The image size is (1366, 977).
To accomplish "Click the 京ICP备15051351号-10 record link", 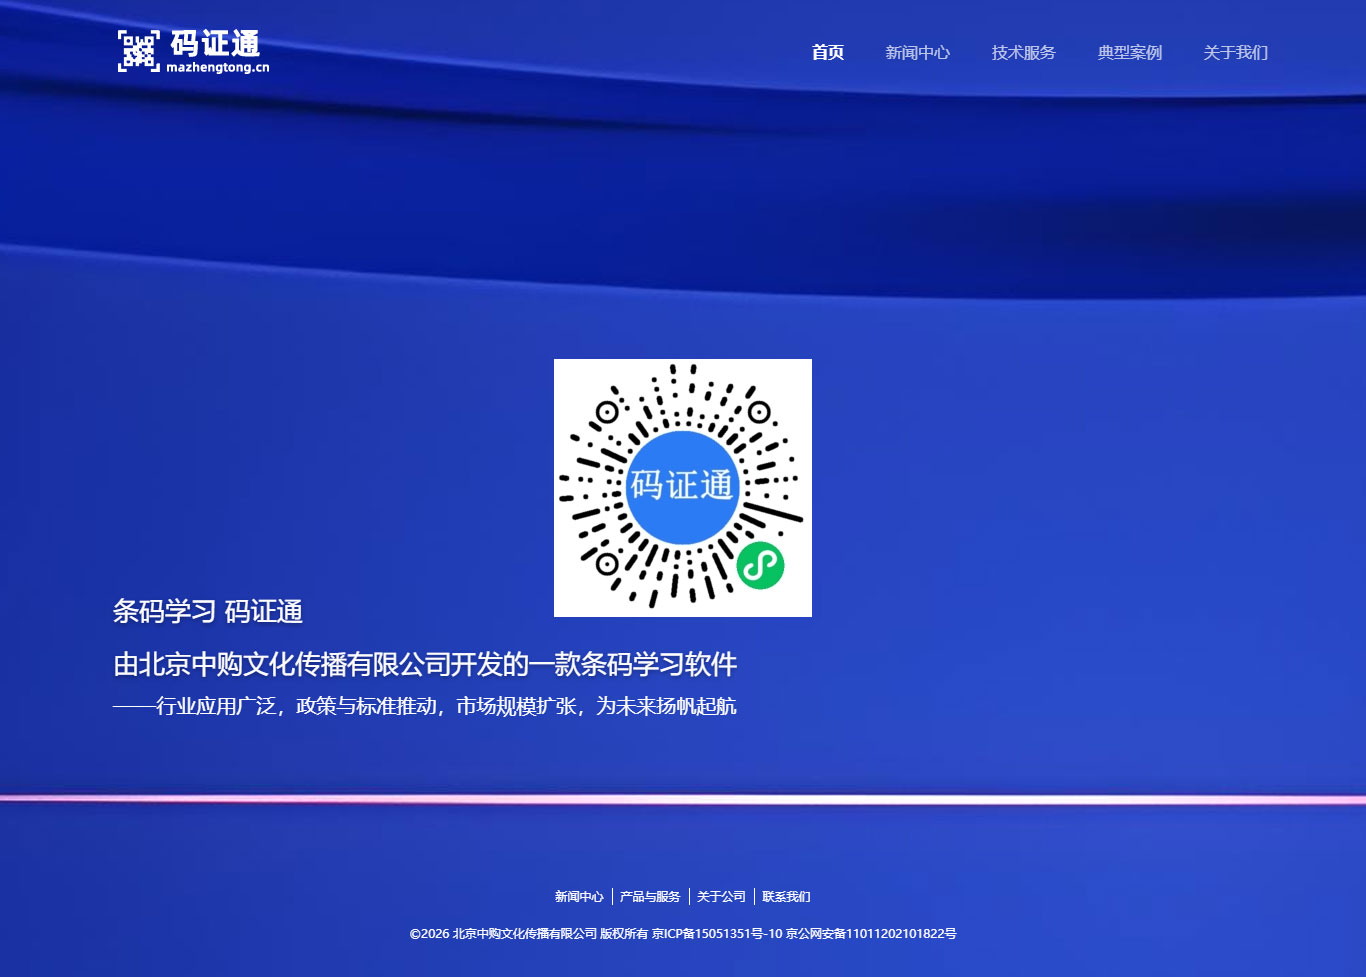I will [x=717, y=934].
